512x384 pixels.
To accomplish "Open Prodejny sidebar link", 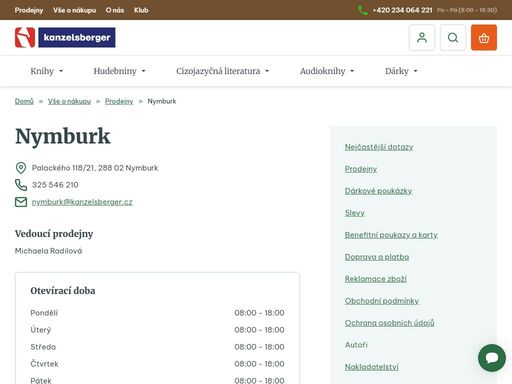I will [x=361, y=169].
